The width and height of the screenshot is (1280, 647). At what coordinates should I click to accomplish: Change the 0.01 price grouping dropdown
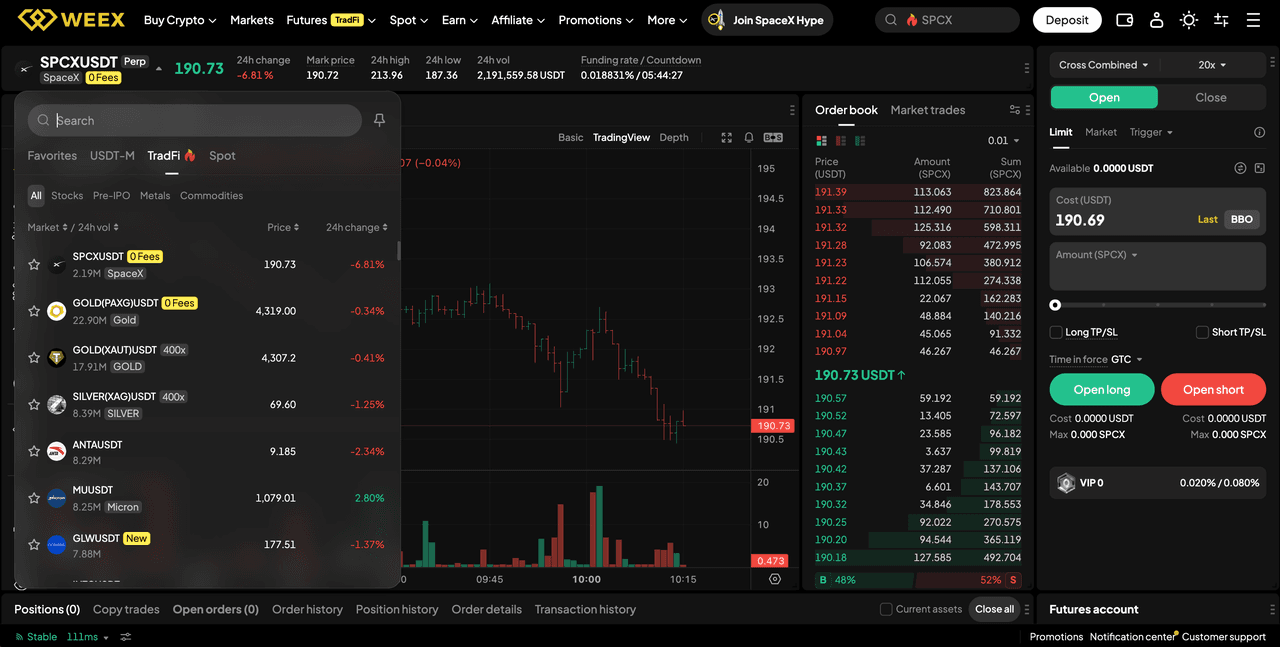click(x=1003, y=141)
